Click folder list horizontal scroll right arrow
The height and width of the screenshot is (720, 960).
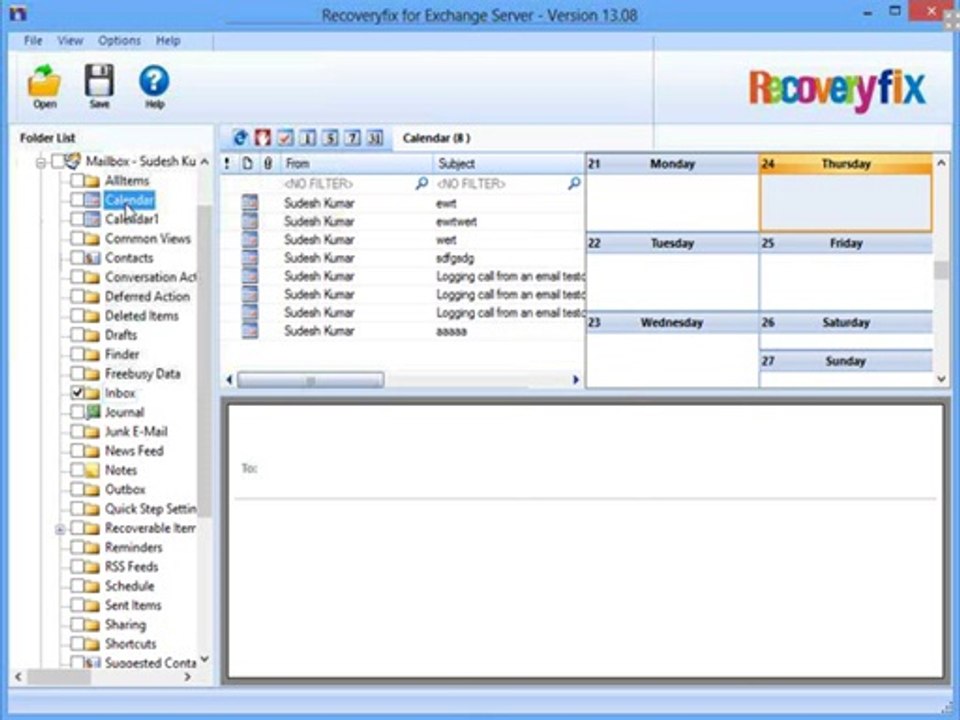pos(187,677)
